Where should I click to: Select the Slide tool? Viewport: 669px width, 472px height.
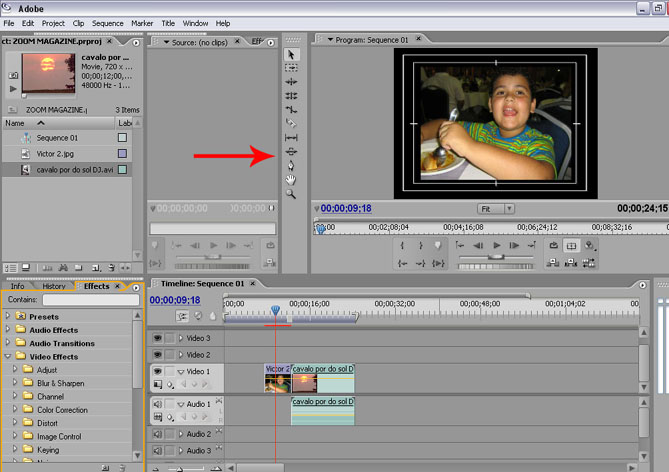[x=291, y=151]
